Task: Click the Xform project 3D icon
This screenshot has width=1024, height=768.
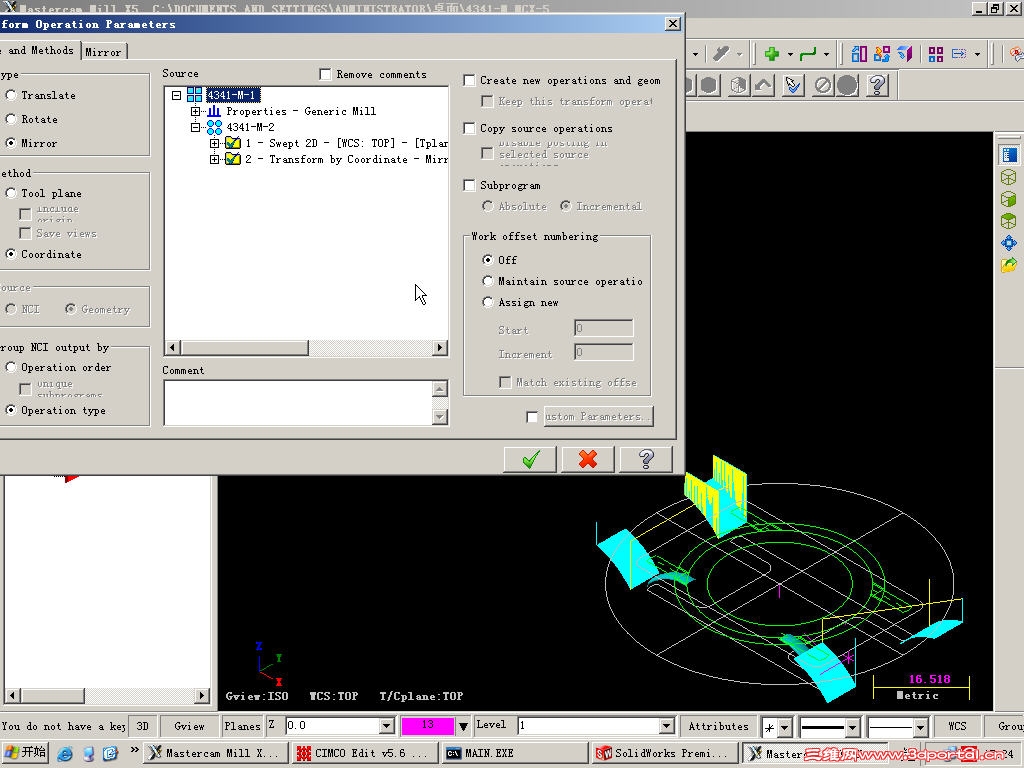Action: pyautogui.click(x=904, y=54)
